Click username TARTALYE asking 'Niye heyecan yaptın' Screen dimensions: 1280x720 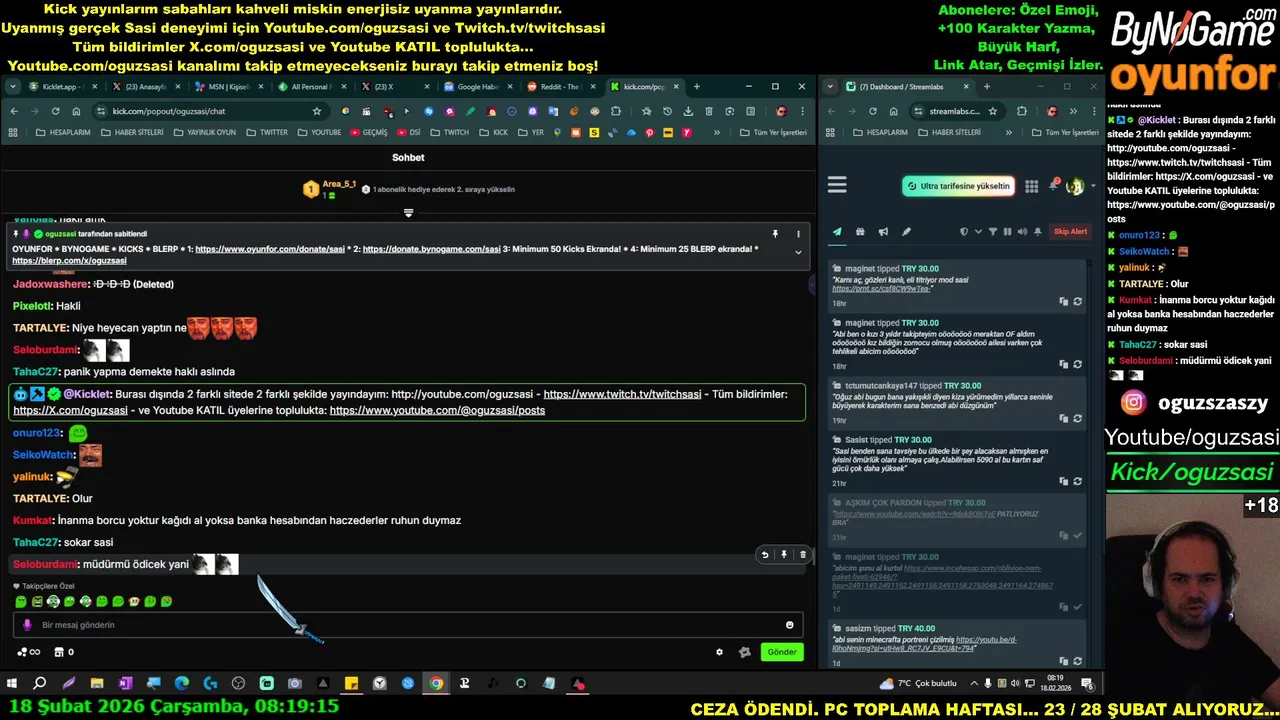(x=41, y=328)
